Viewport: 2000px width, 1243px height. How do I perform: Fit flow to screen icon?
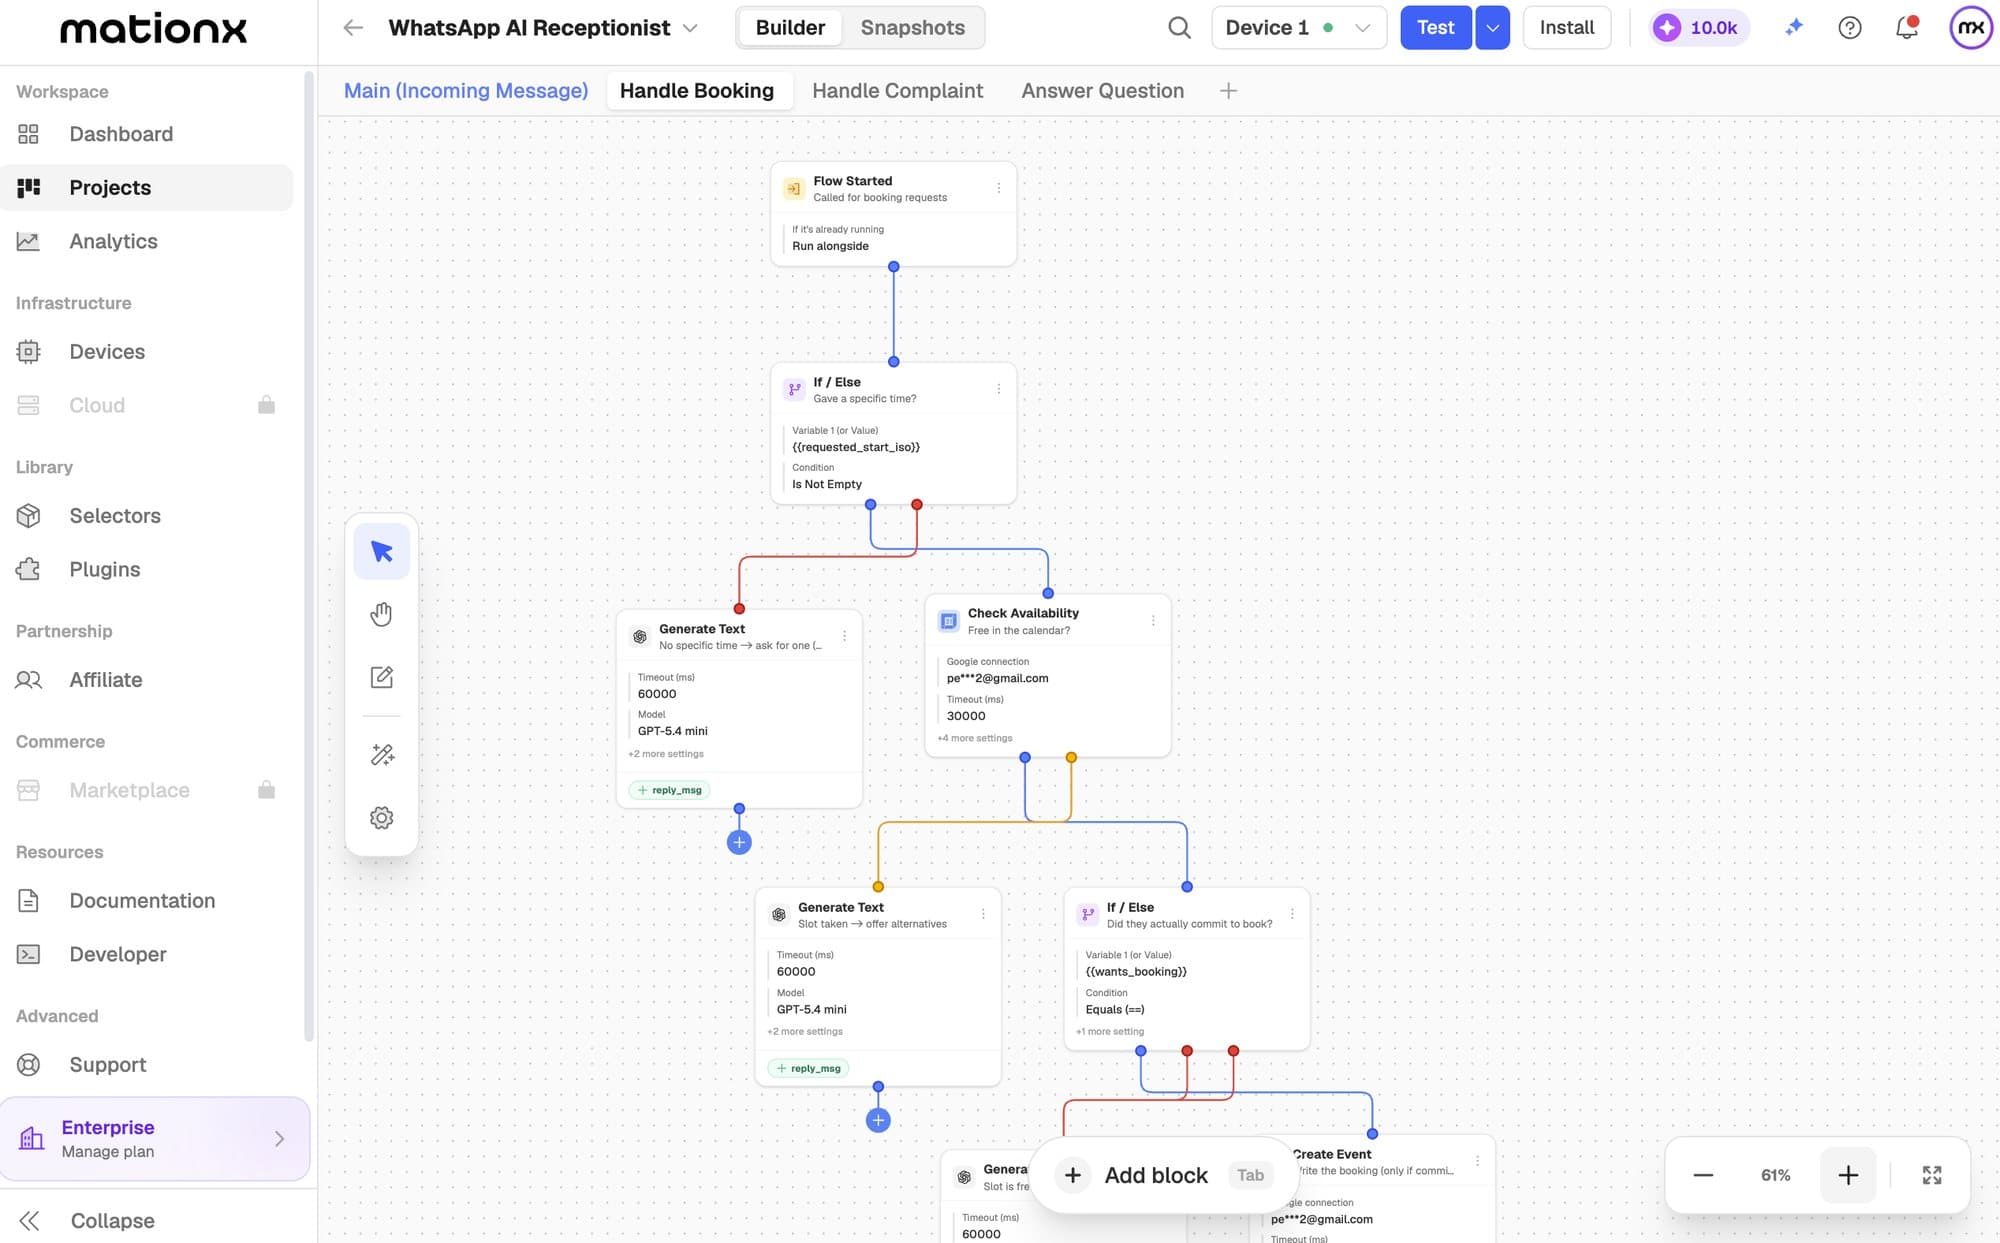click(1932, 1175)
